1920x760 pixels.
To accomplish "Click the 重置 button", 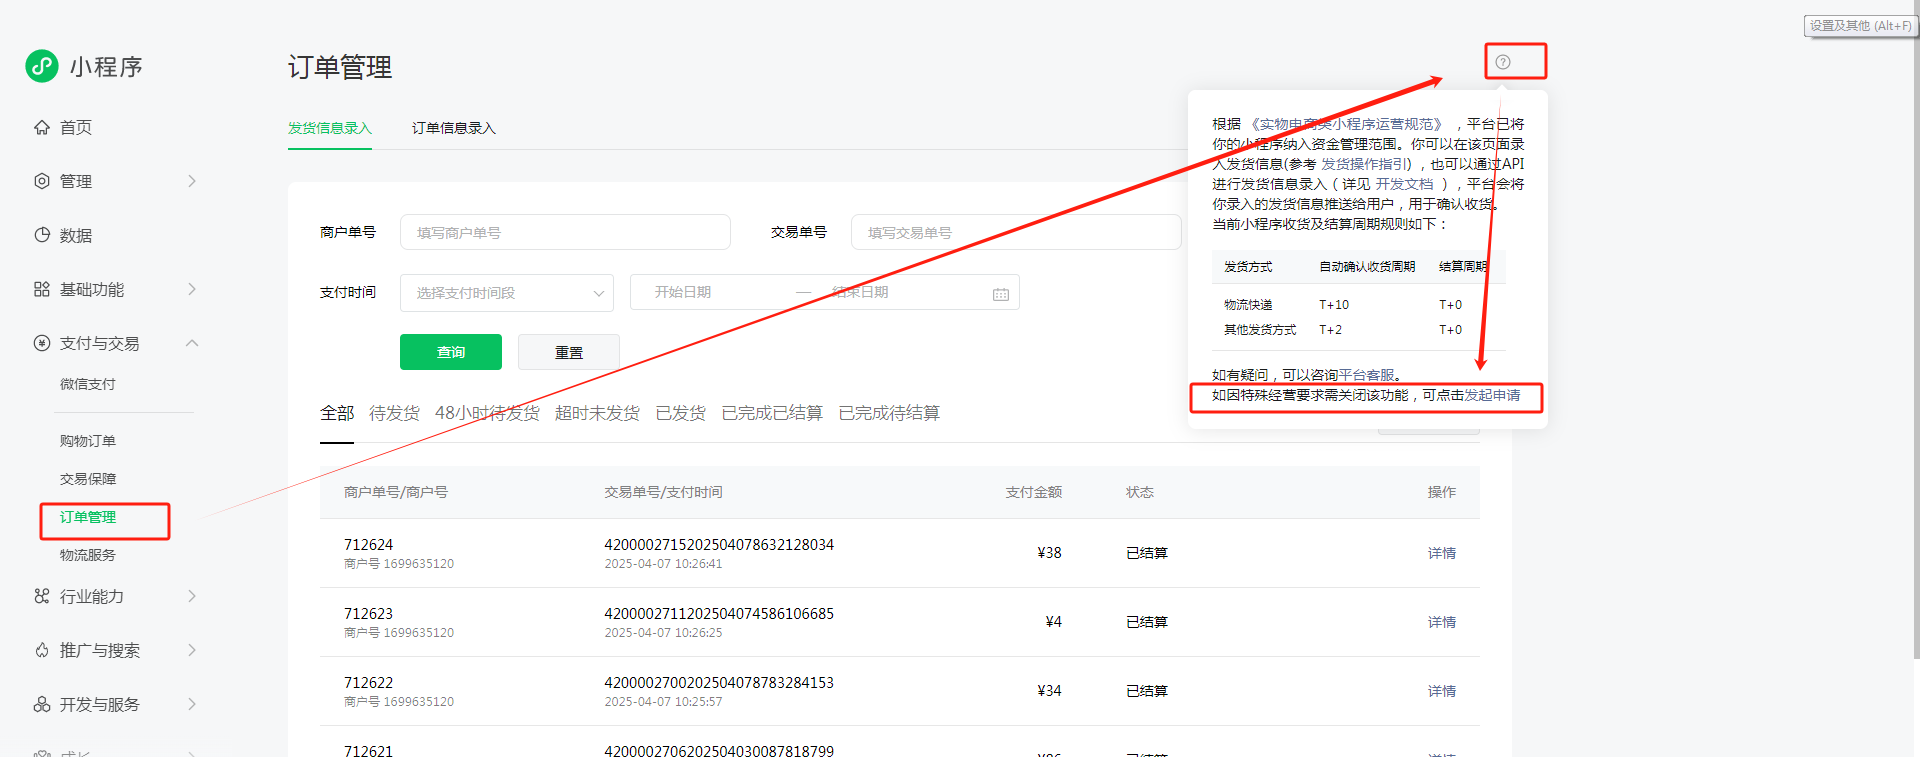I will (569, 352).
